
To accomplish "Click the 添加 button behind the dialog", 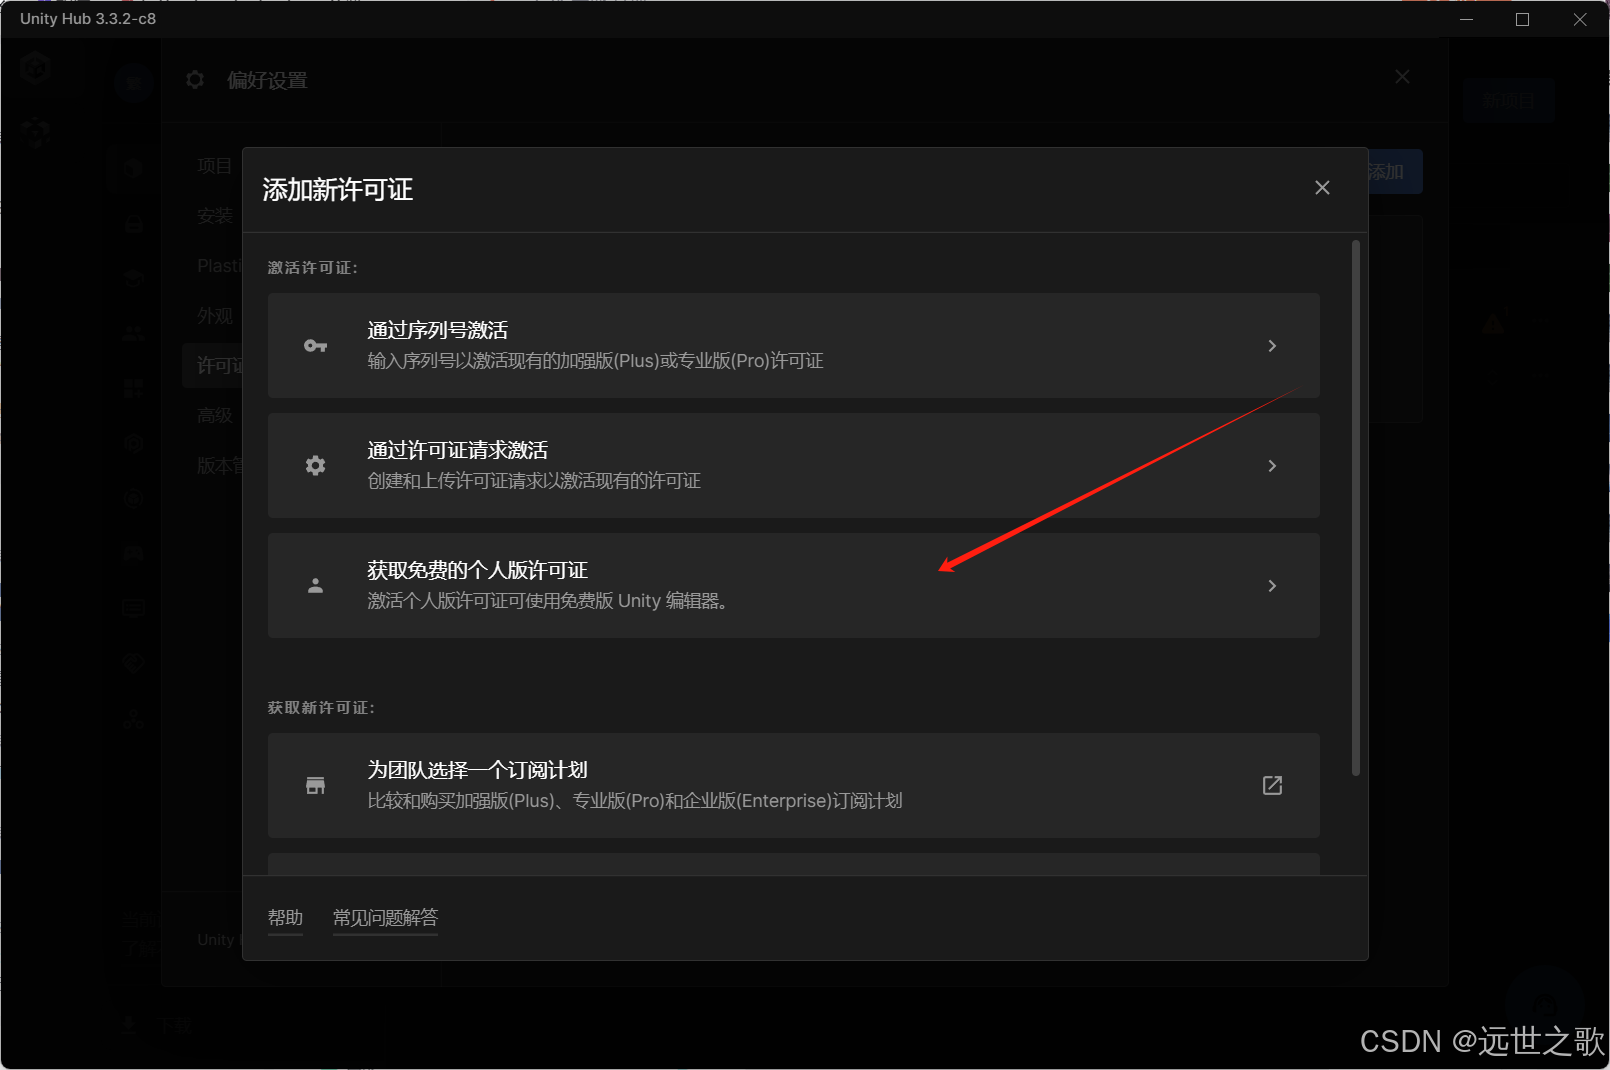I will (1392, 172).
